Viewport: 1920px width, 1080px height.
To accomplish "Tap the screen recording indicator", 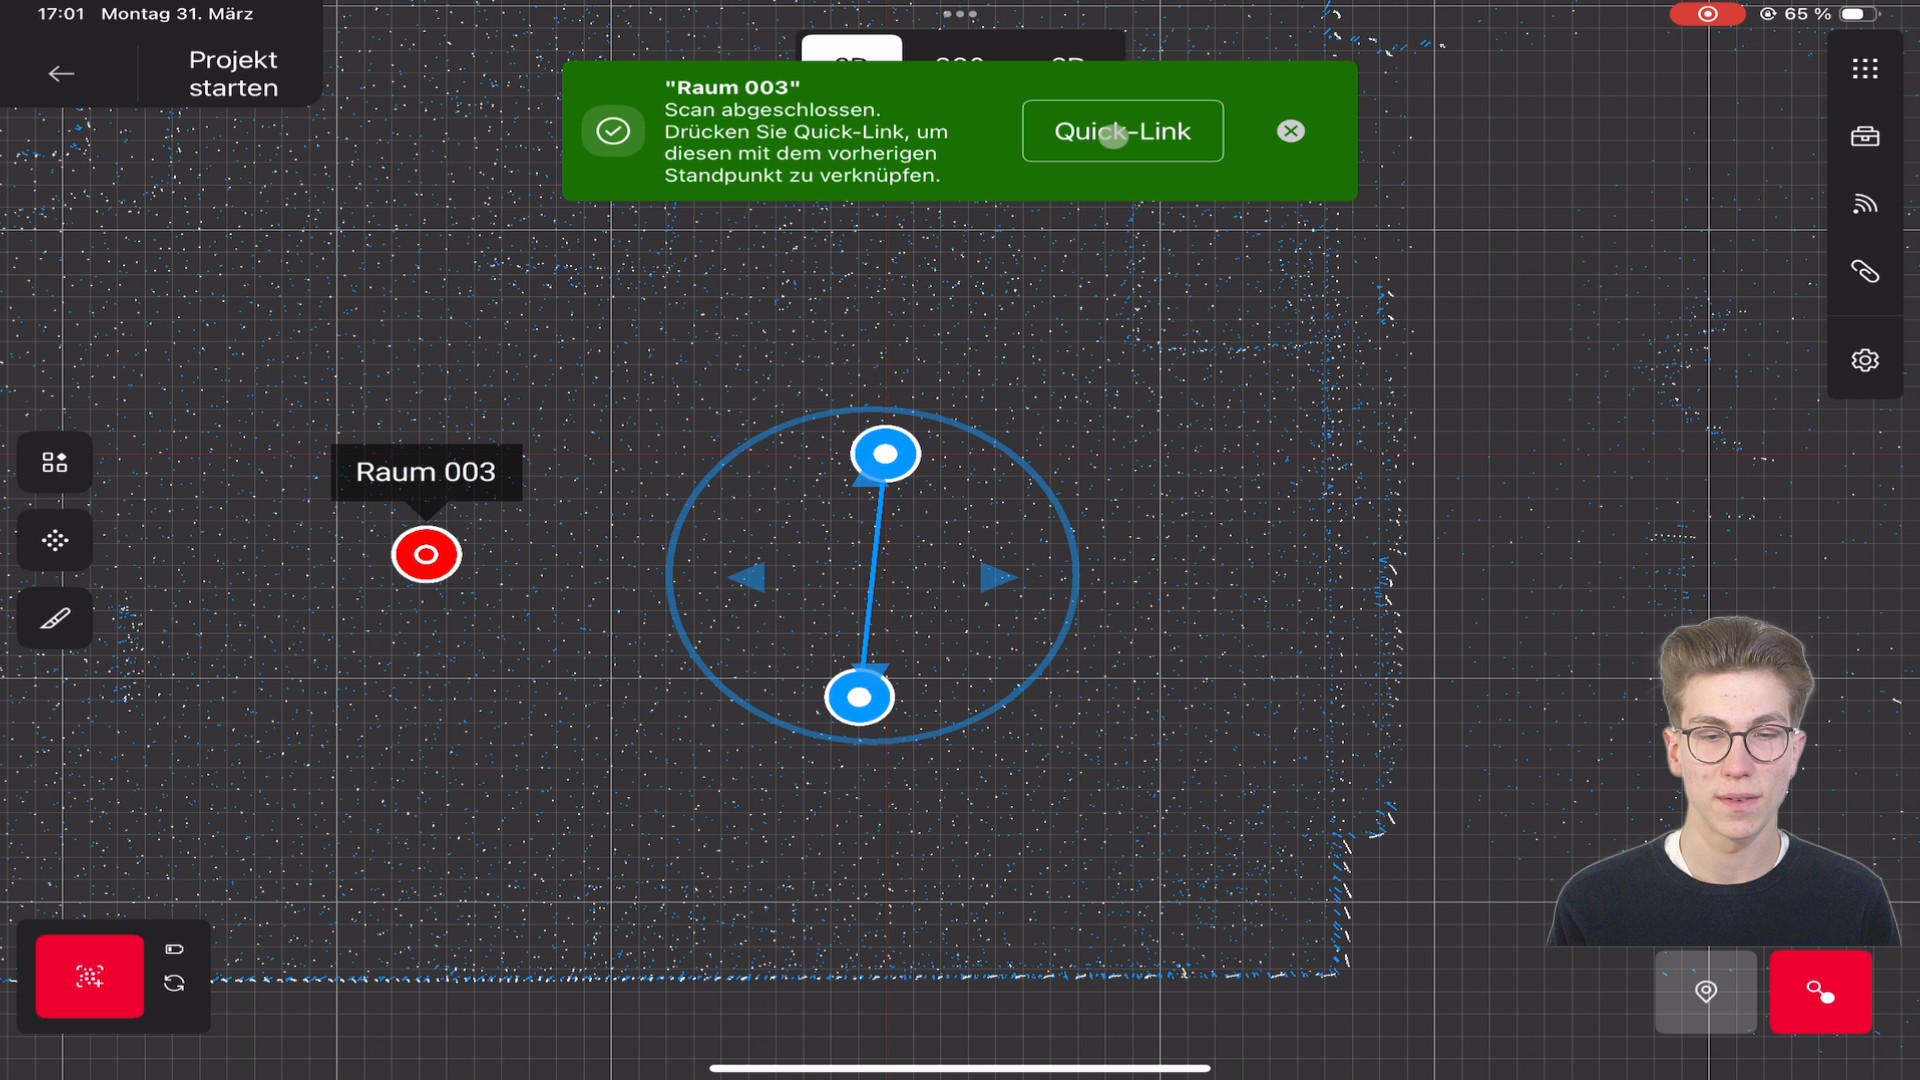I will 1707,14.
